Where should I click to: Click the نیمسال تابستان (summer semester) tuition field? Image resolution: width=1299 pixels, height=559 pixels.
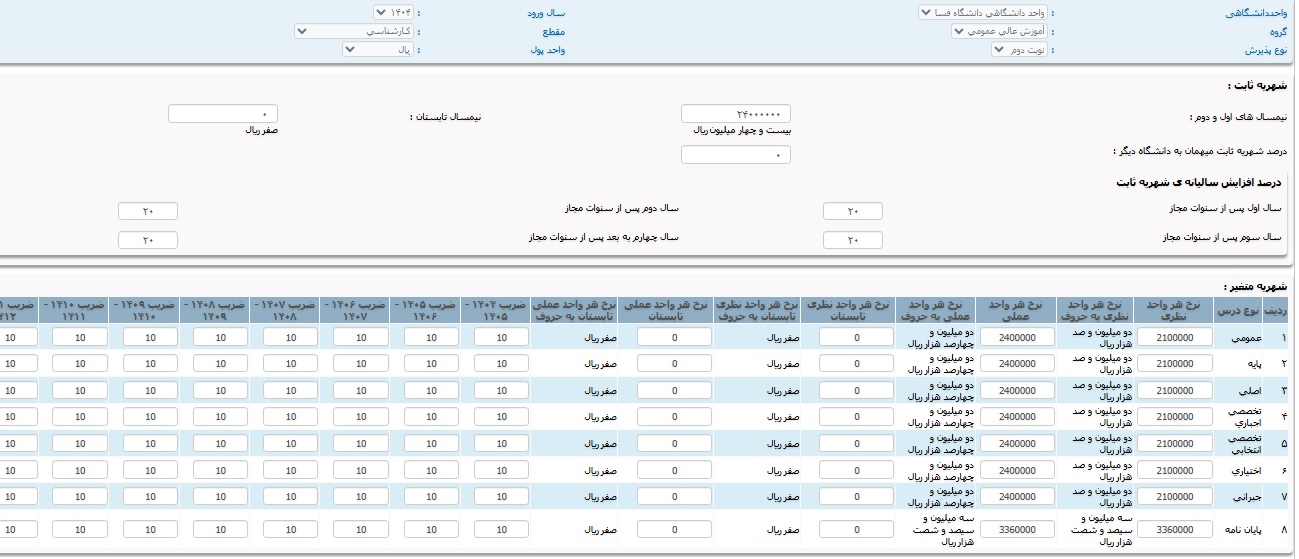pyautogui.click(x=223, y=114)
